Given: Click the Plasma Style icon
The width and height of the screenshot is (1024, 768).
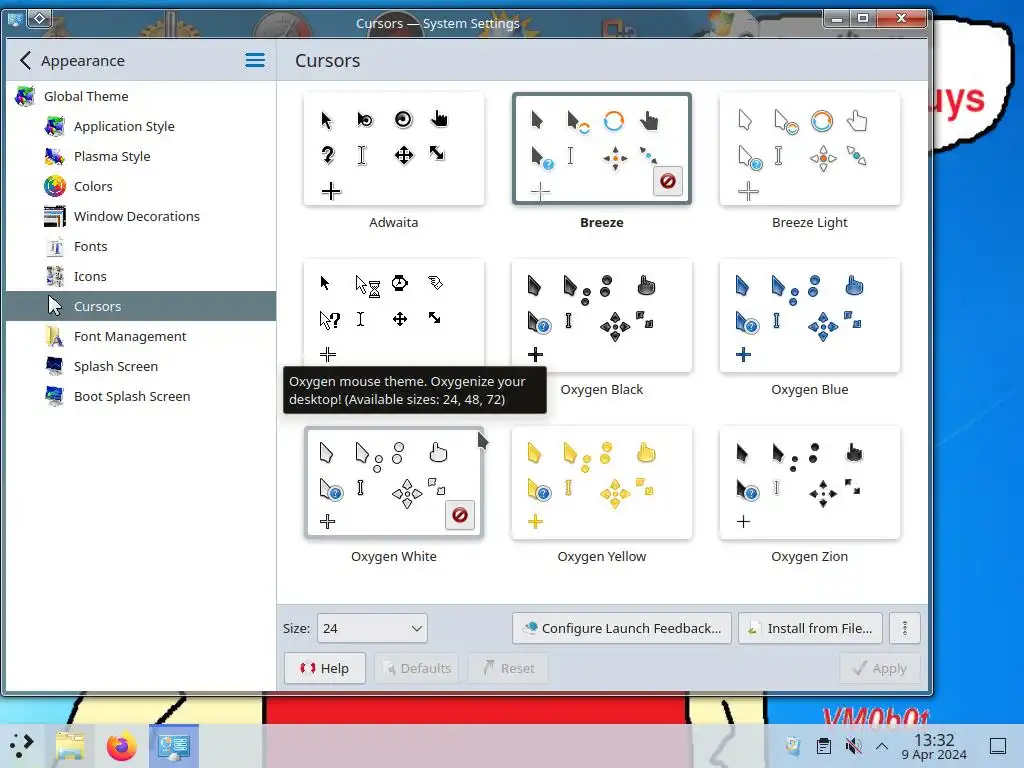Looking at the screenshot, I should pos(55,156).
